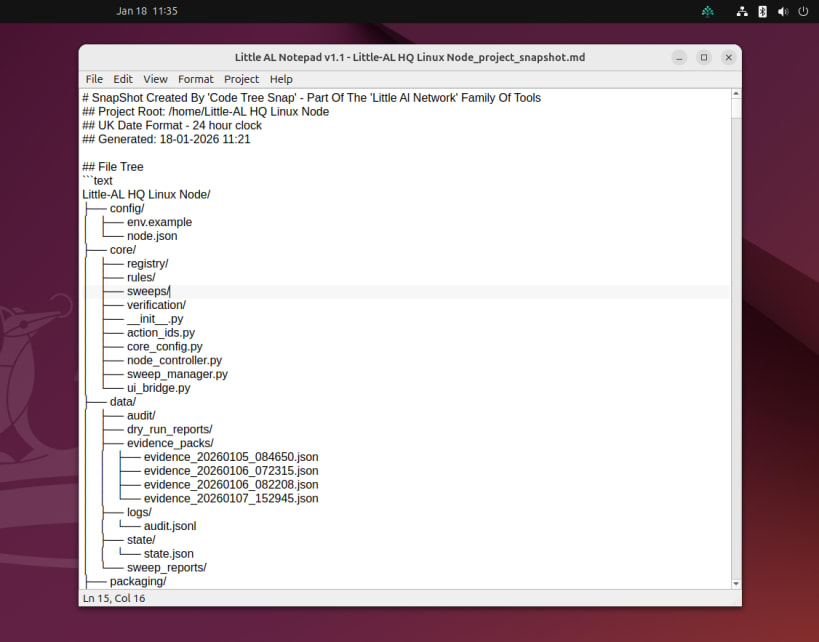This screenshot has height=642, width=819.
Task: Click the window title bar text
Action: pos(410,57)
